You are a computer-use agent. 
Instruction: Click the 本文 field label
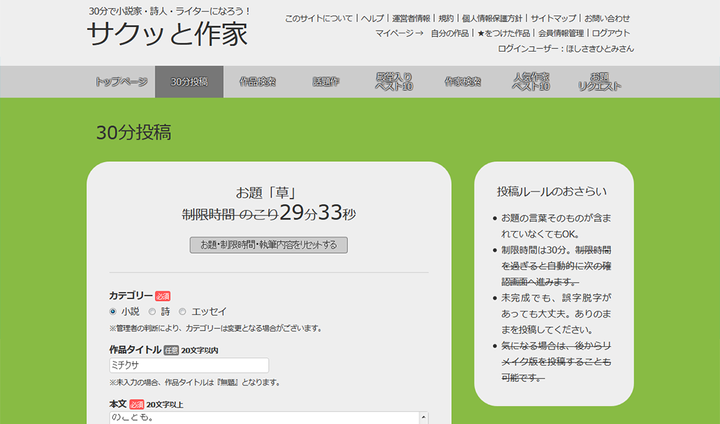(118, 404)
